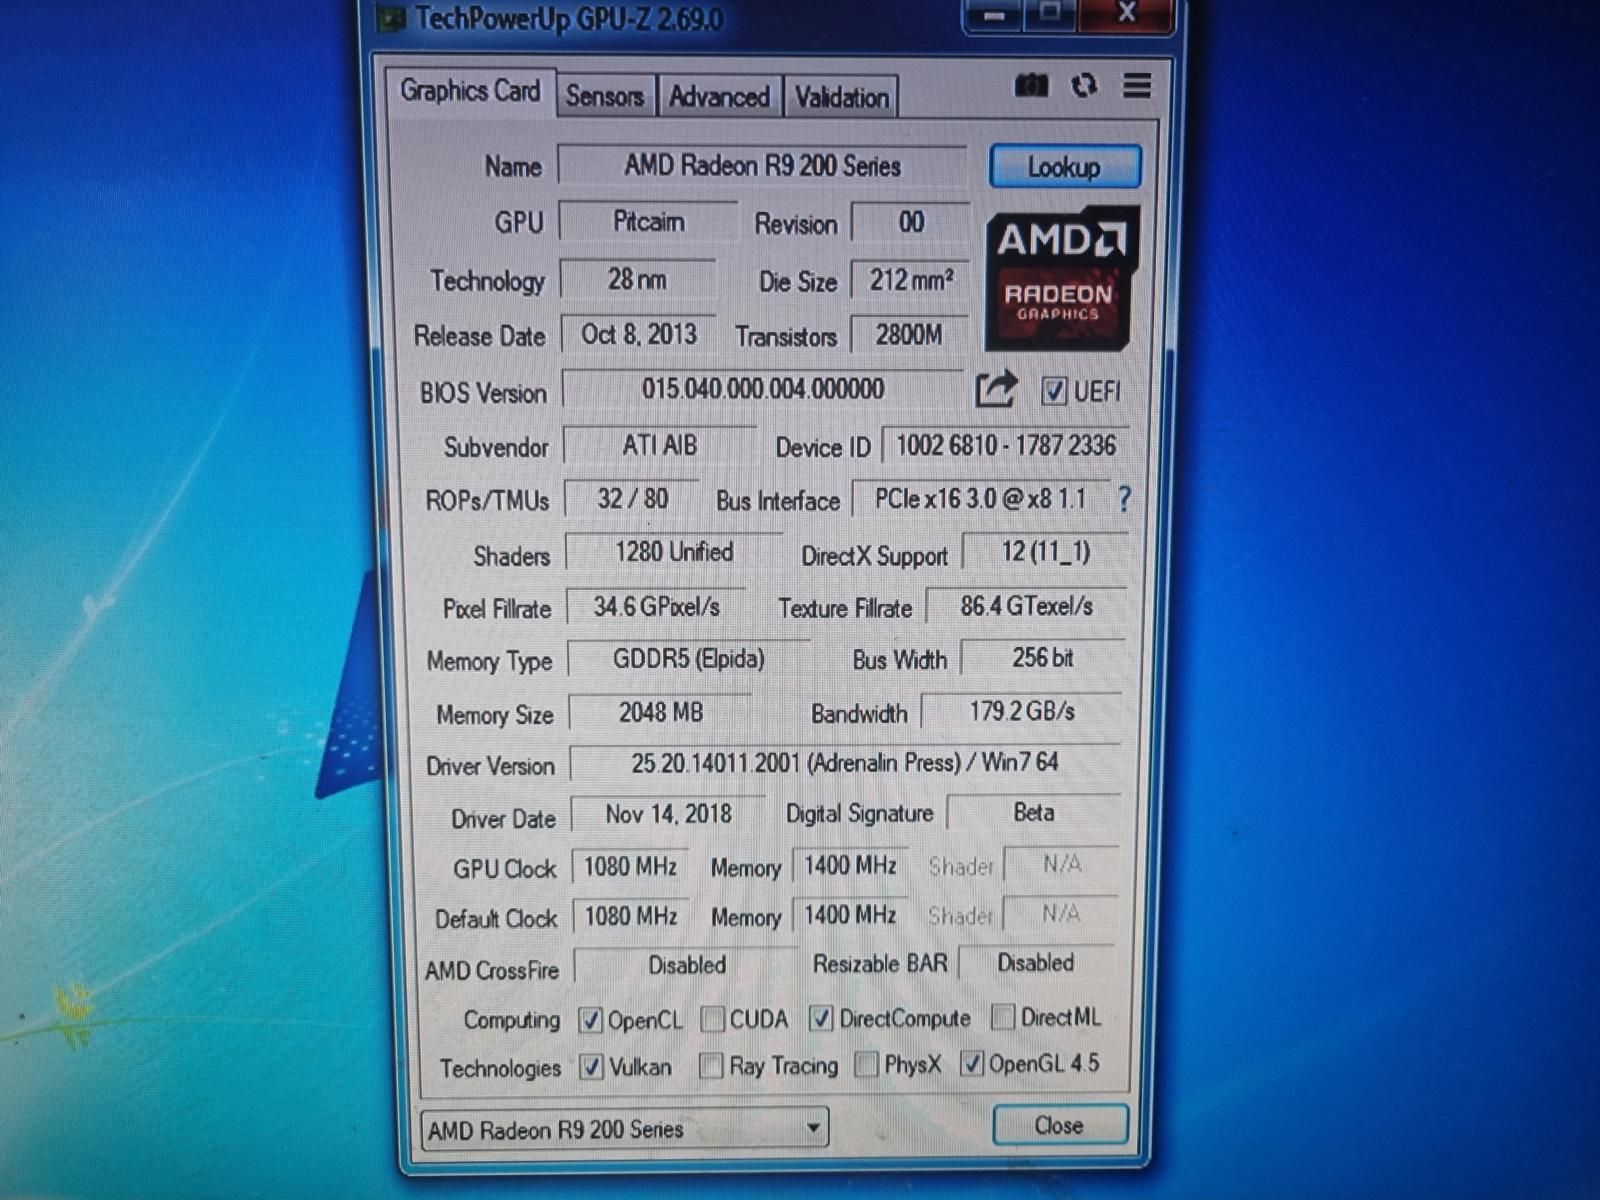The height and width of the screenshot is (1200, 1600).
Task: Click the Release Date value Oct 8, 2013
Action: 640,335
